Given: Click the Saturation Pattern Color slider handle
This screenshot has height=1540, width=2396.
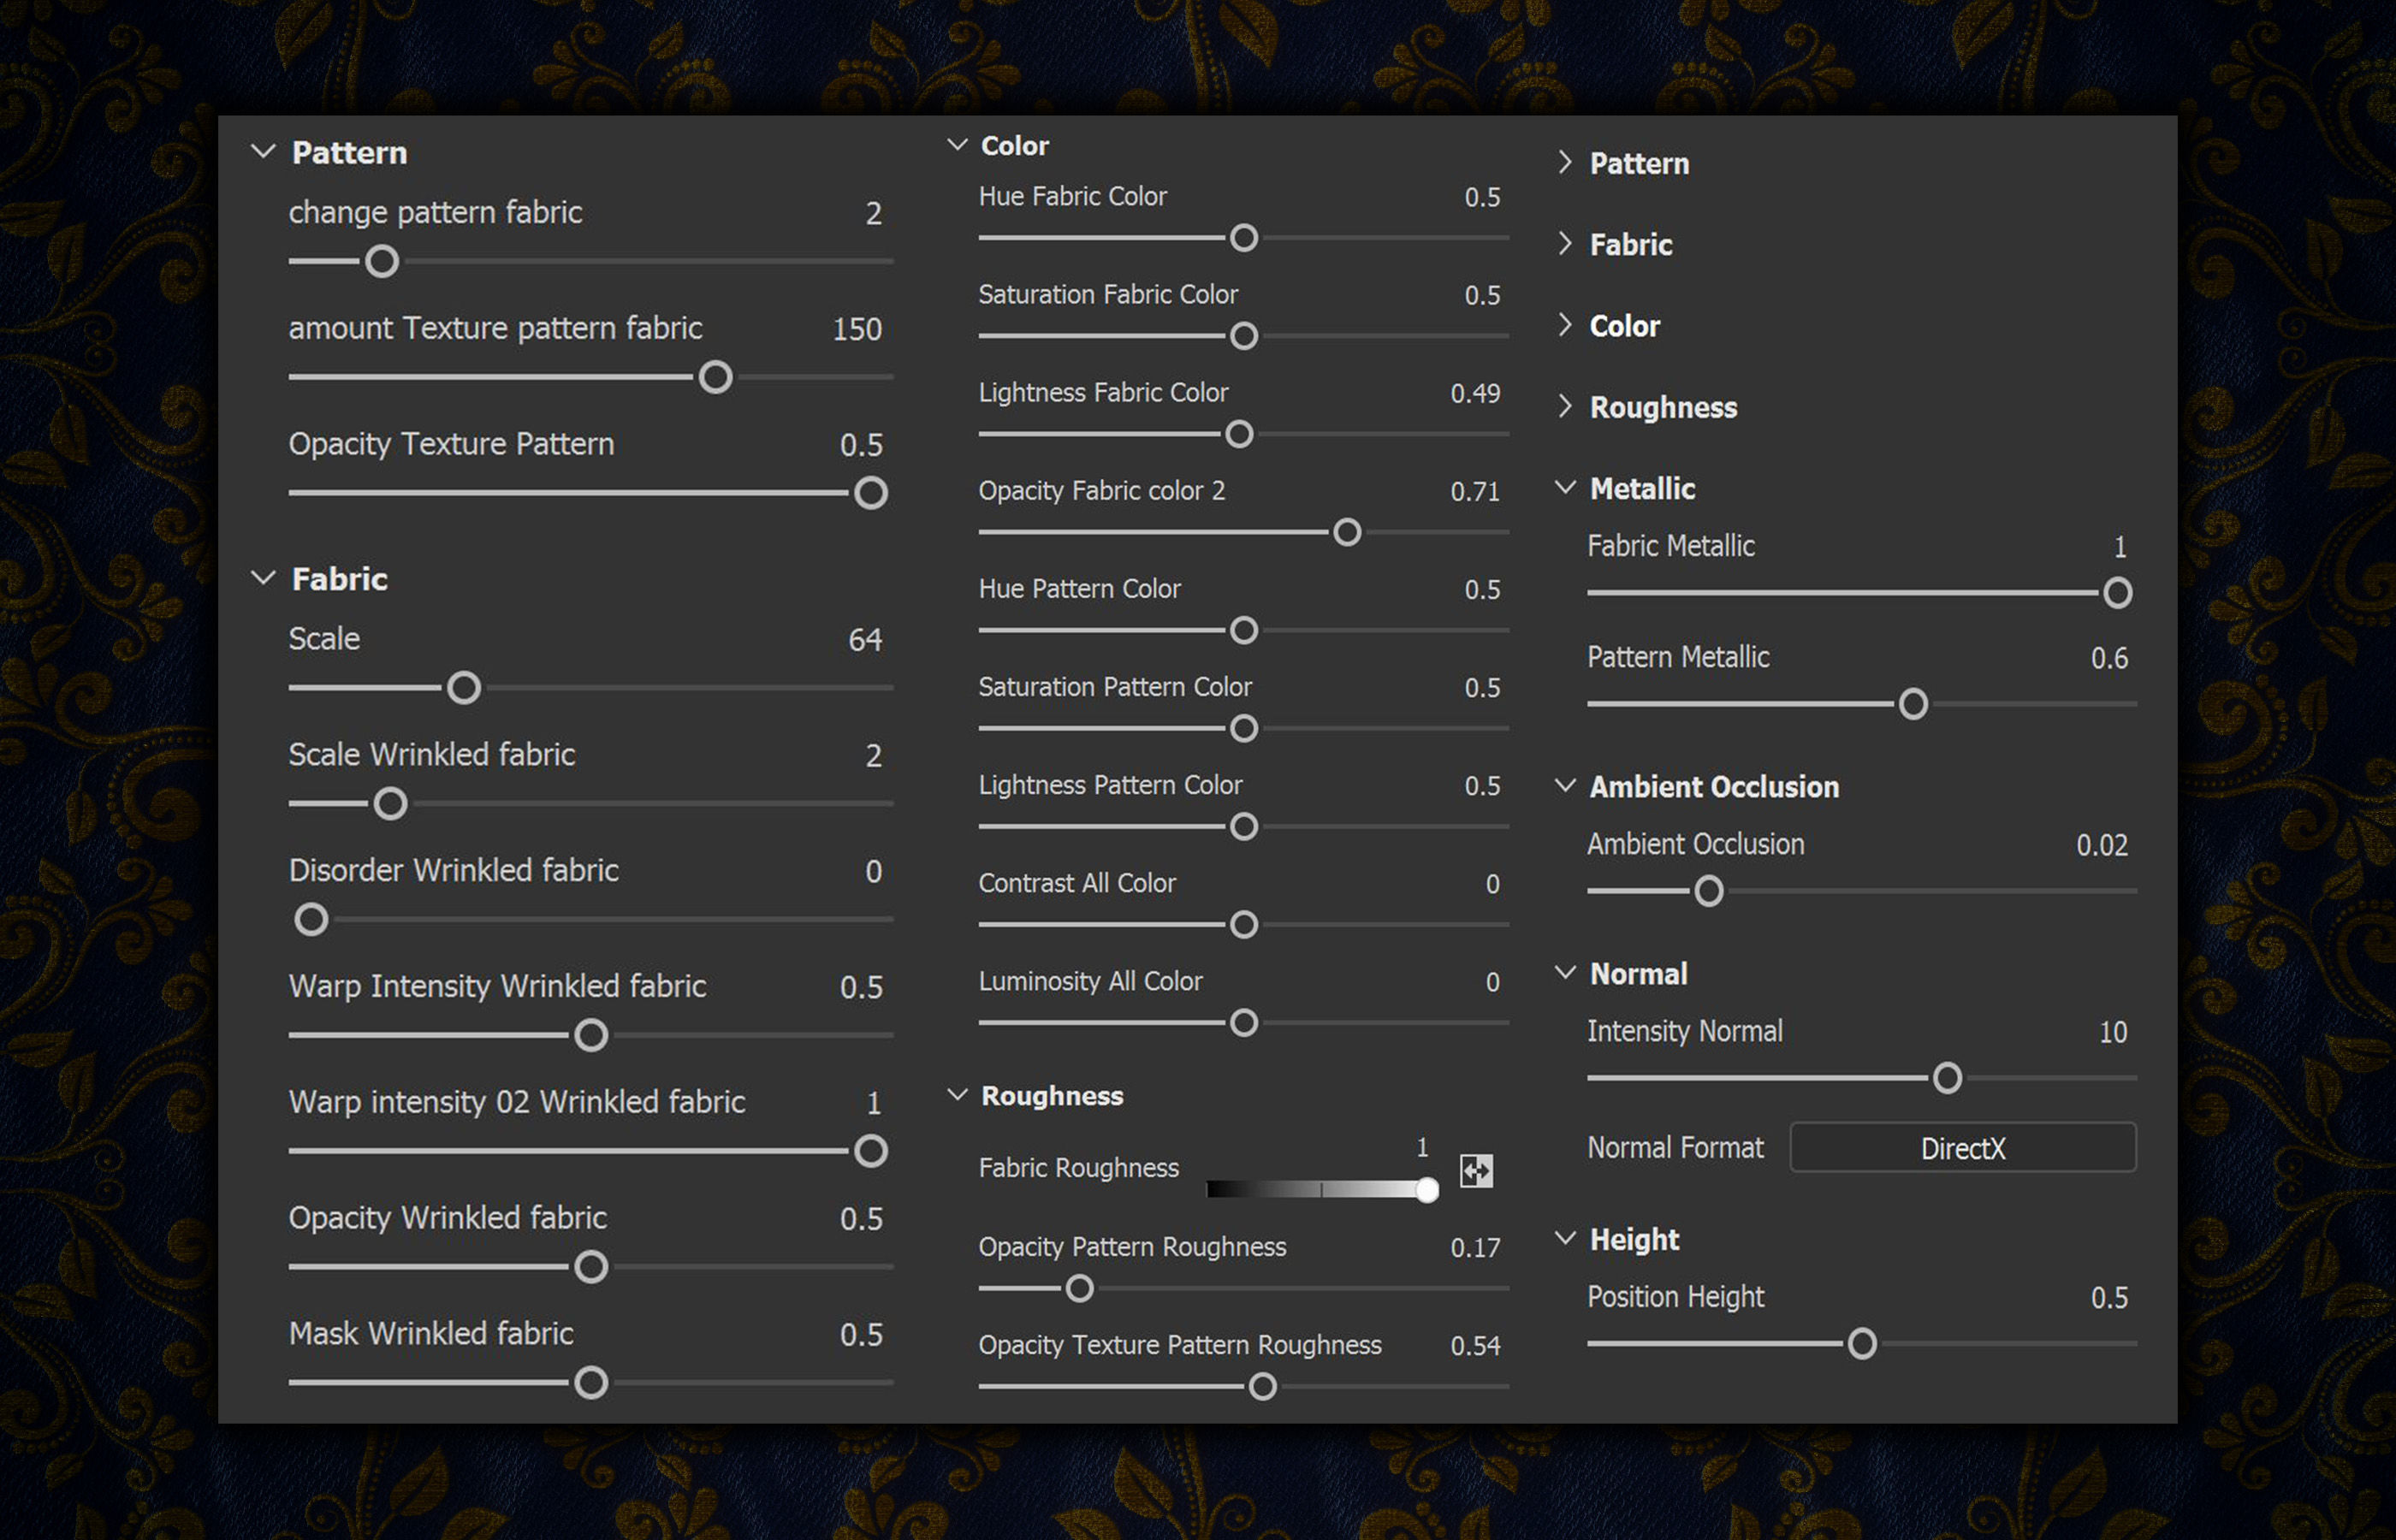Looking at the screenshot, I should [1244, 729].
